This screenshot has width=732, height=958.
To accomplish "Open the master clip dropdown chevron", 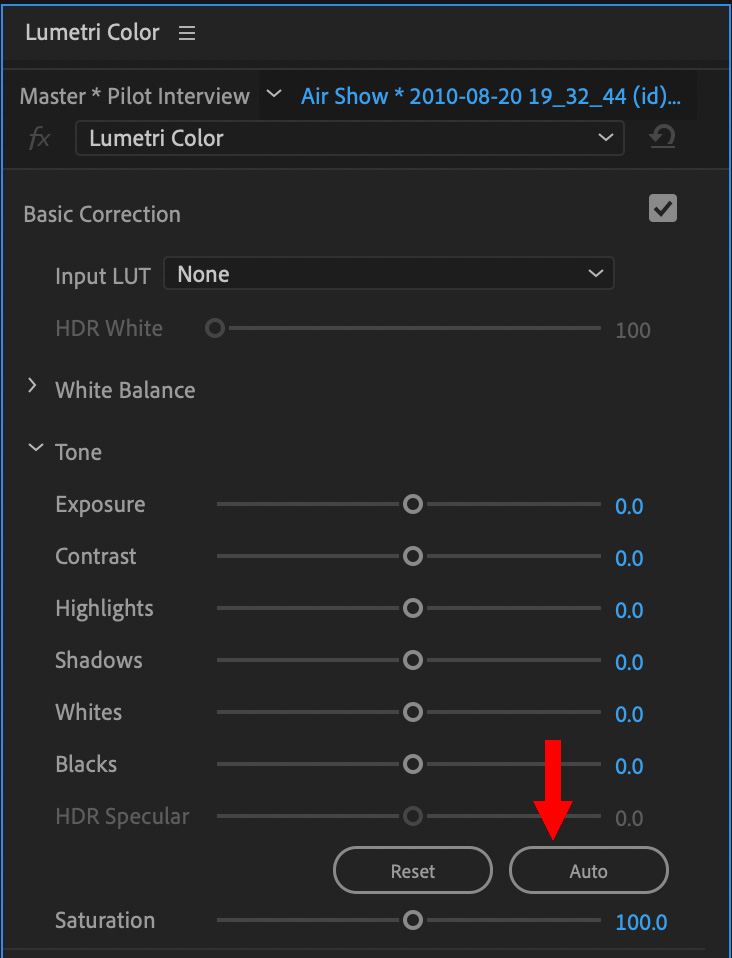I will tap(275, 93).
